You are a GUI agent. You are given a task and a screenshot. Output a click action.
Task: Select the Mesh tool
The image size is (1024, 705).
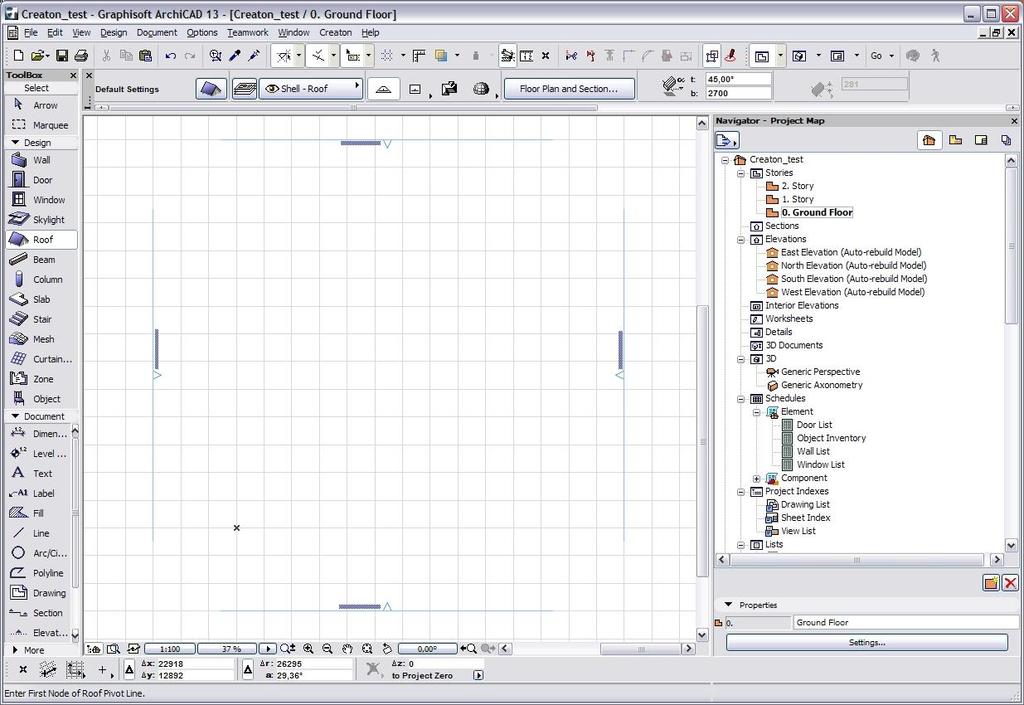40,339
